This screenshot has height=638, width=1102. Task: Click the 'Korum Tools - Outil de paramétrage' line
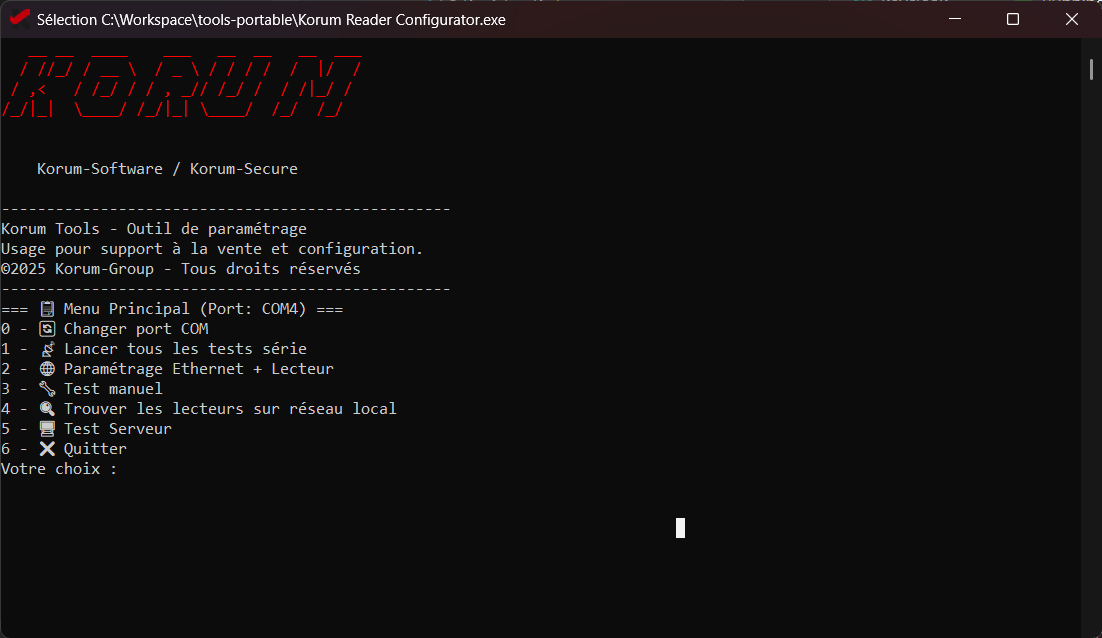154,229
